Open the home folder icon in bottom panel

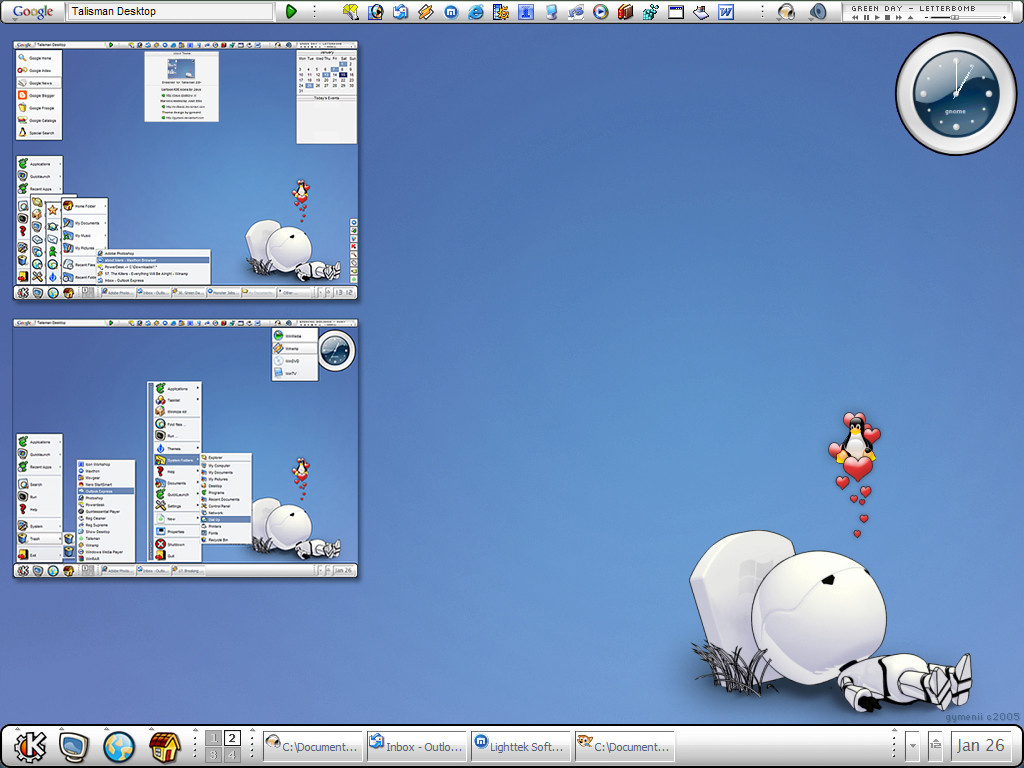[x=164, y=746]
